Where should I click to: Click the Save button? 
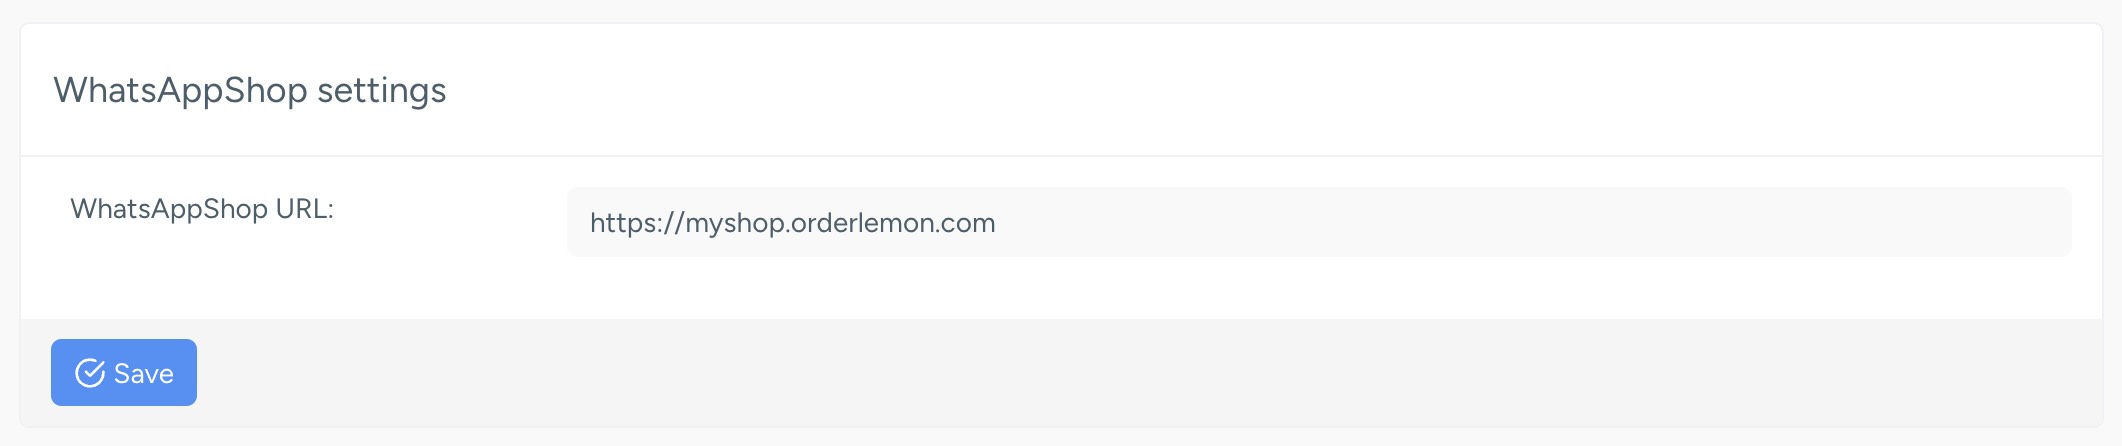tap(124, 373)
